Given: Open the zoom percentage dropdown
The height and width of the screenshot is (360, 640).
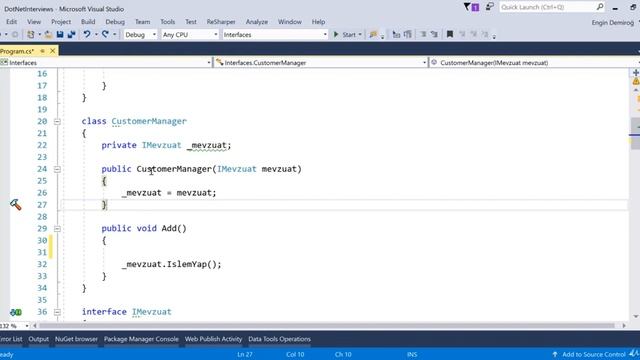Looking at the screenshot, I should (x=27, y=326).
